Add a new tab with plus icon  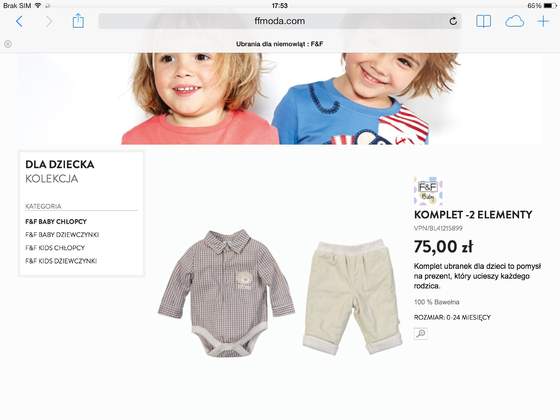pos(543,21)
